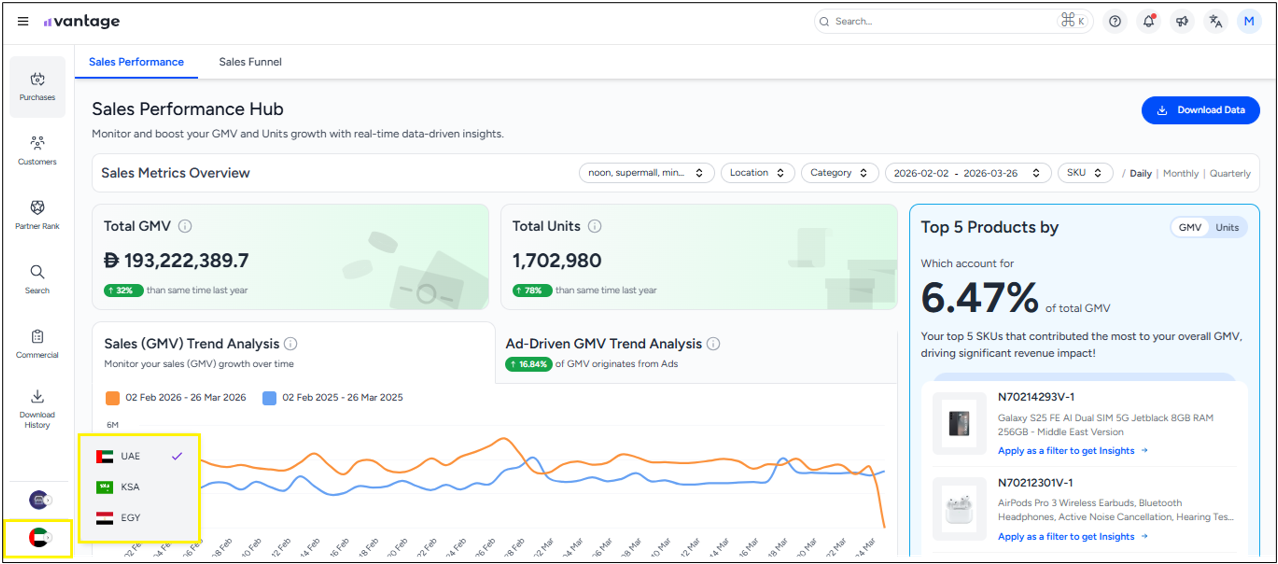1278x564 pixels.
Task: Click the Download Data button
Action: (x=1200, y=110)
